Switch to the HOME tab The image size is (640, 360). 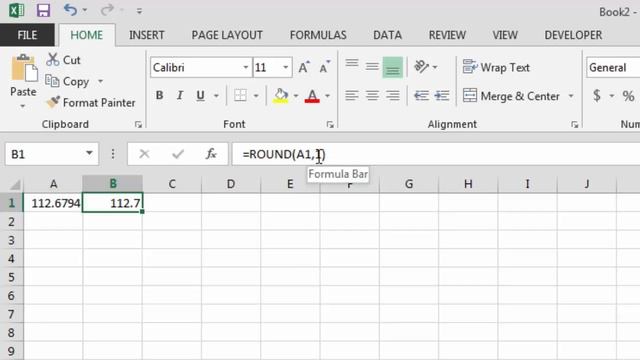87,35
